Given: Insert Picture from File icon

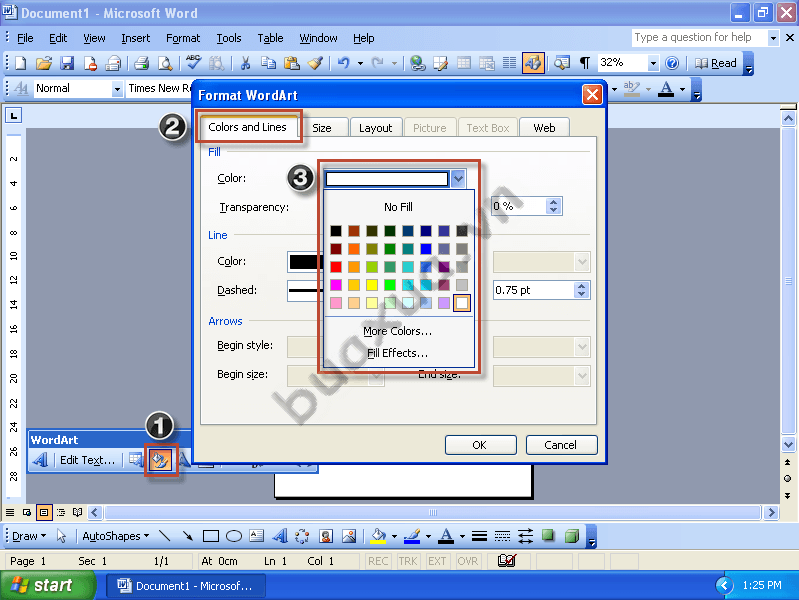Looking at the screenshot, I should coord(349,536).
